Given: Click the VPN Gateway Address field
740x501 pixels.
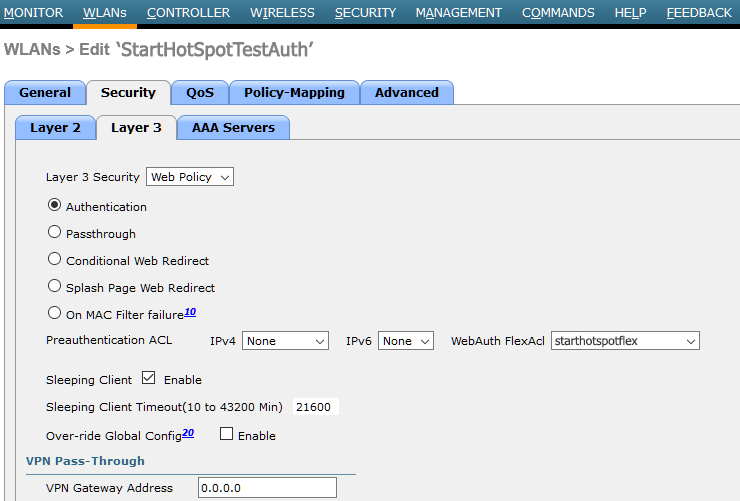Looking at the screenshot, I should click(266, 488).
